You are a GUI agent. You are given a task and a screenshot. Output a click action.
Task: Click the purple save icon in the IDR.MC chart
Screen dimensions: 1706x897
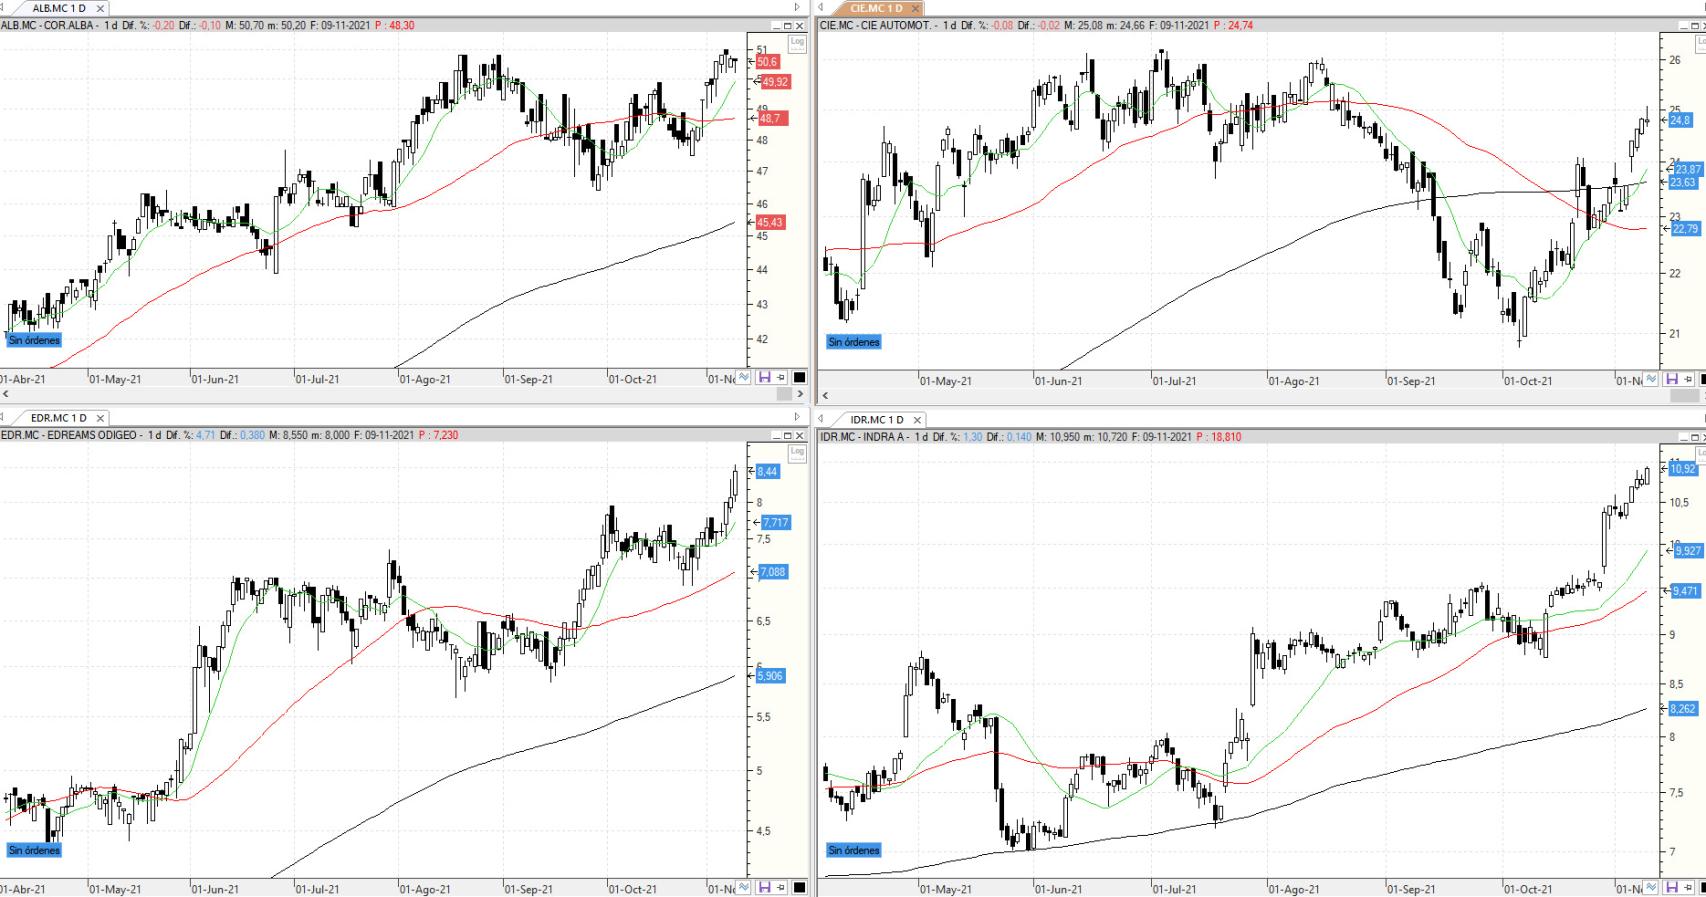1671,888
